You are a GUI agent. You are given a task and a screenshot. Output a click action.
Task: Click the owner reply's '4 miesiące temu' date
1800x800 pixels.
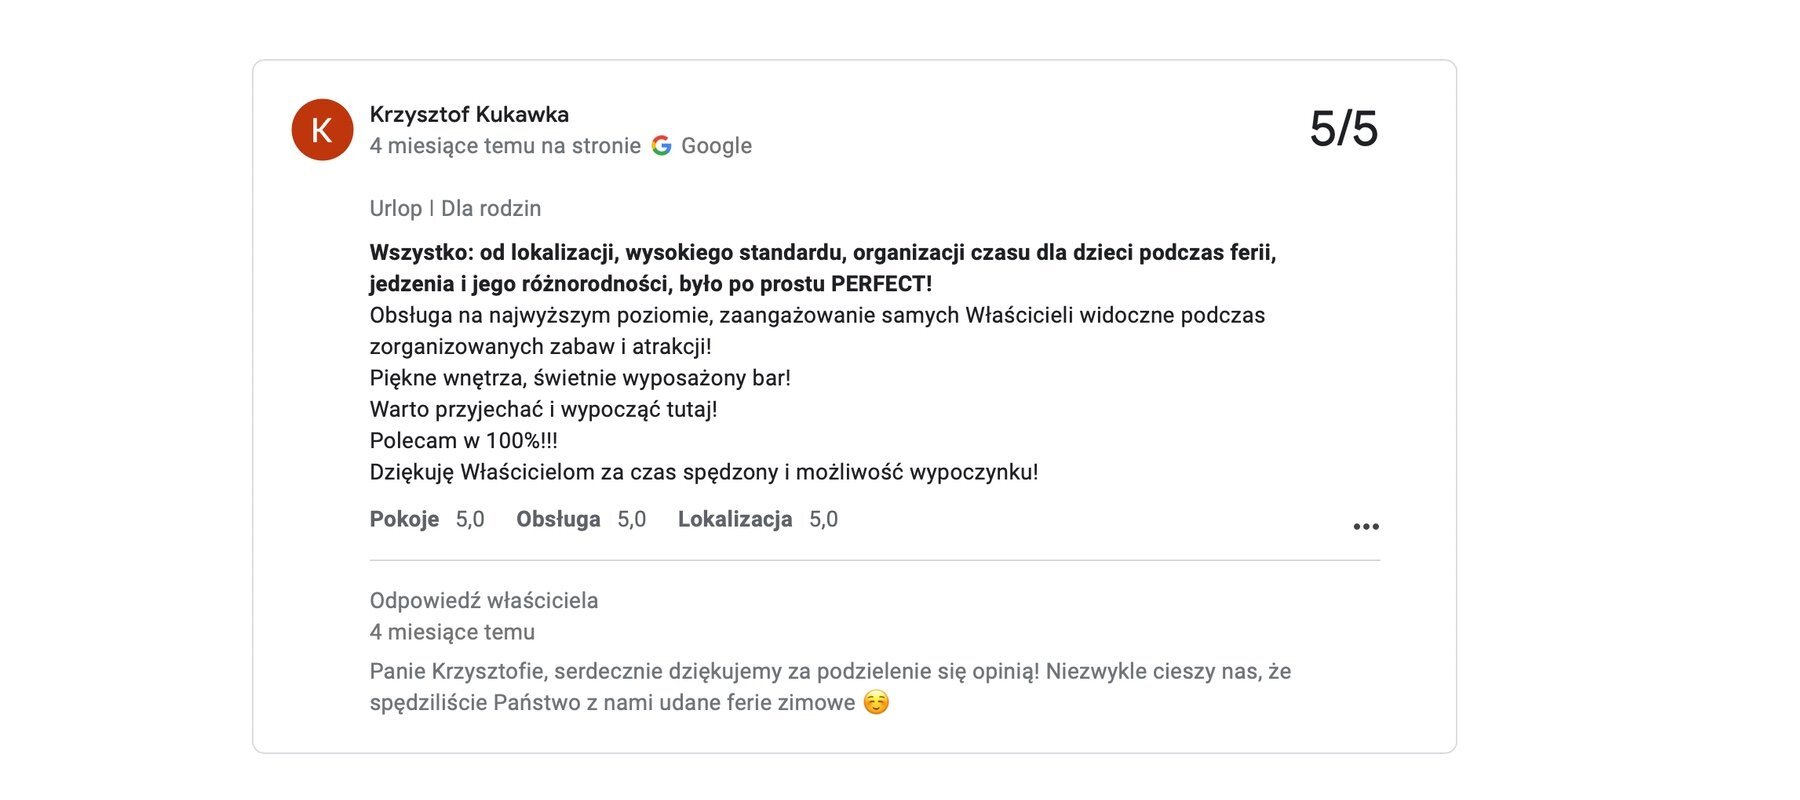[452, 632]
